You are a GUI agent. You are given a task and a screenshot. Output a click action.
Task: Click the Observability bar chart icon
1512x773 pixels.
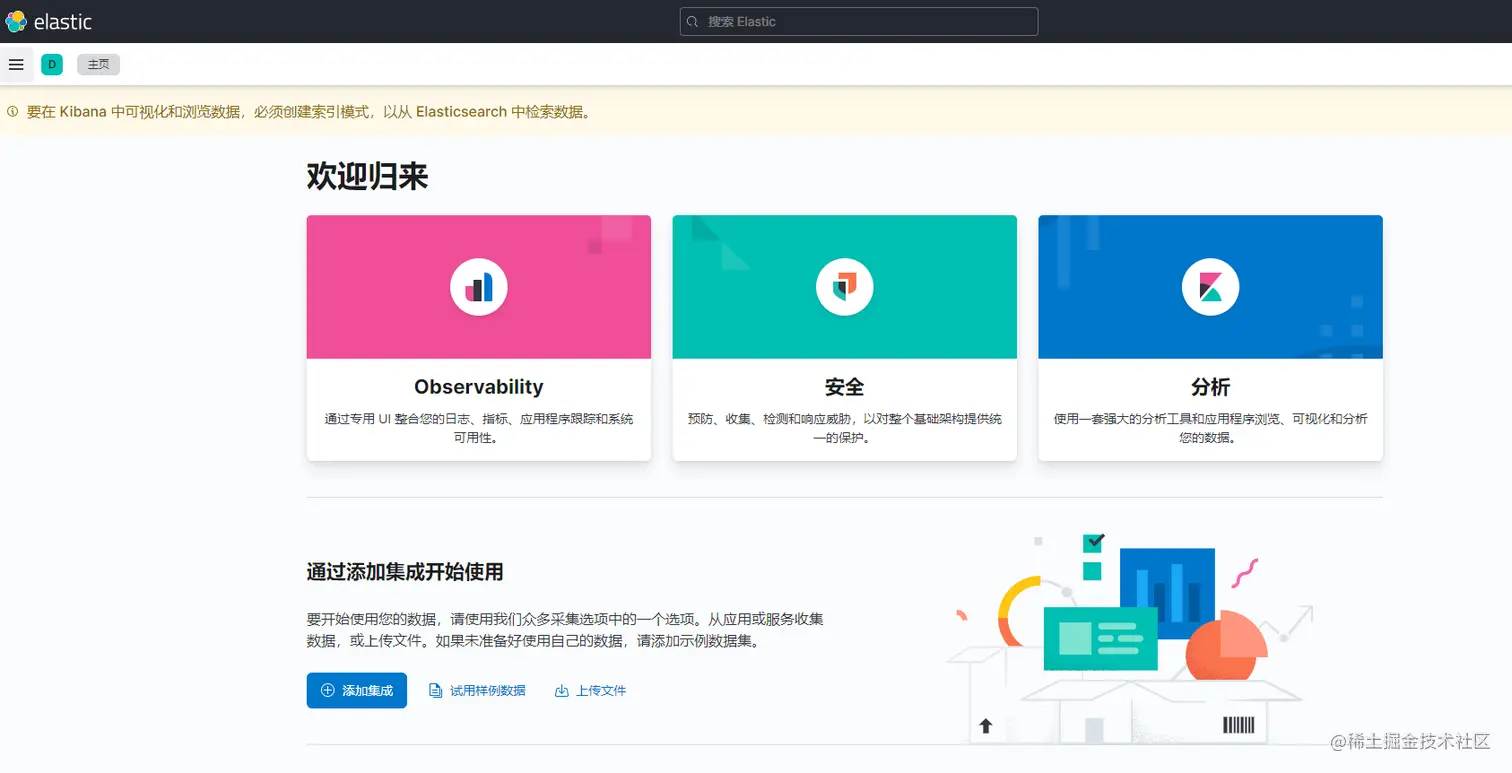click(479, 287)
